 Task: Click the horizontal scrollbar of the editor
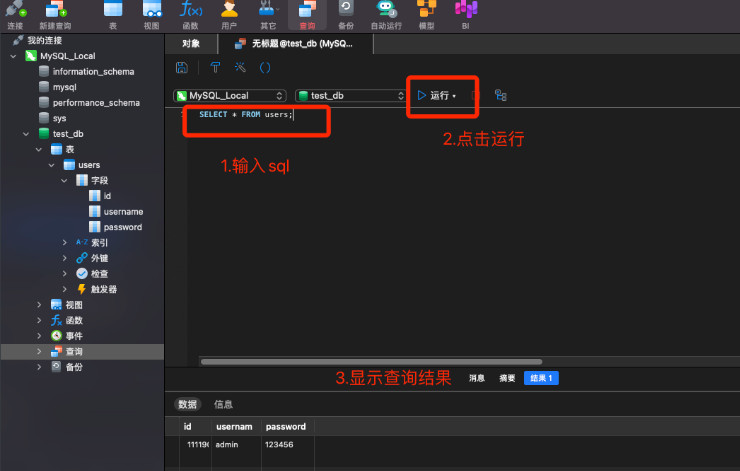(x=371, y=362)
